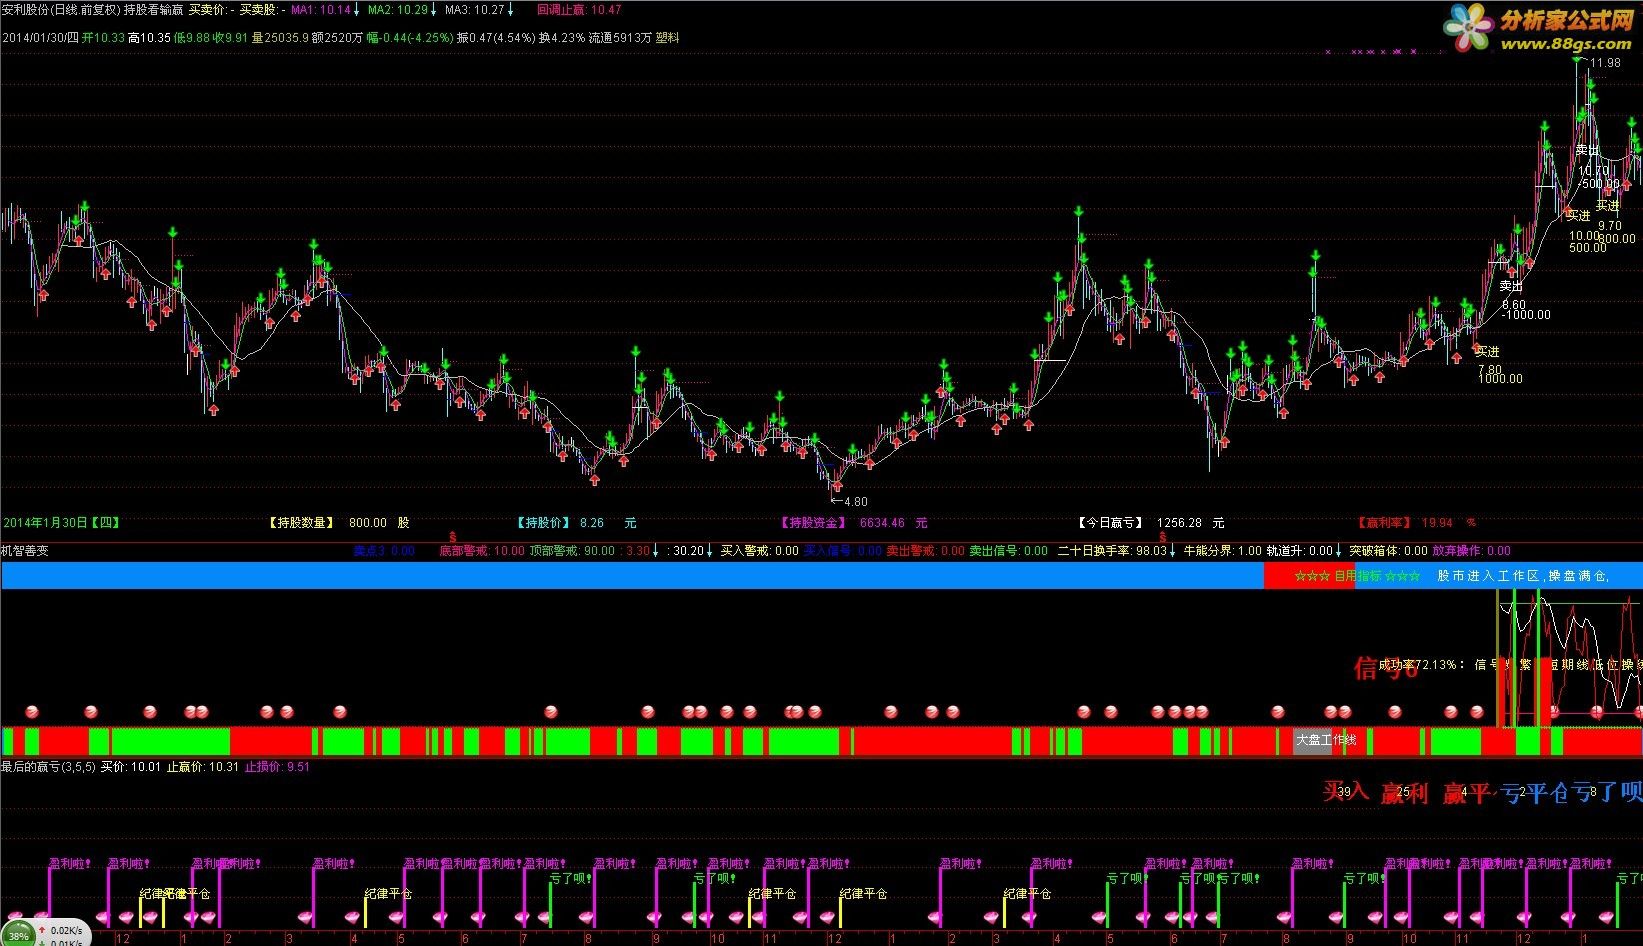Click the 买卖价 label in header
This screenshot has height=946, width=1643.
click(x=211, y=10)
